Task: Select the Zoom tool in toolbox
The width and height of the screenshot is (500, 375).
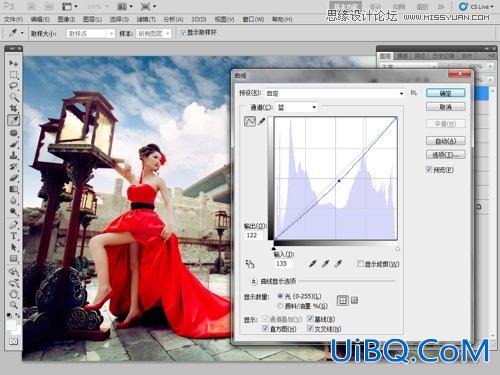Action: [14, 305]
